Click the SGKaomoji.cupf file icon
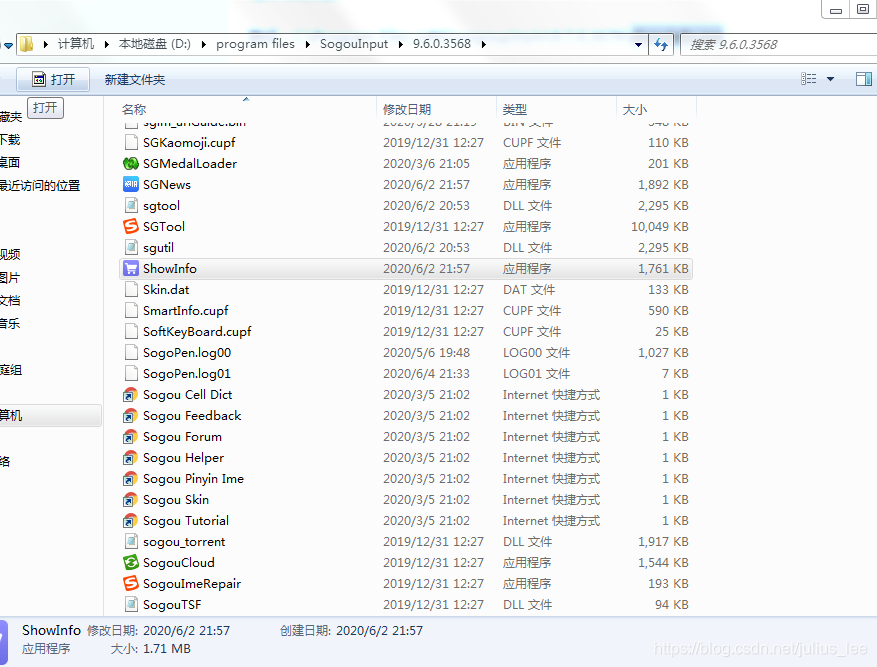 (x=131, y=142)
